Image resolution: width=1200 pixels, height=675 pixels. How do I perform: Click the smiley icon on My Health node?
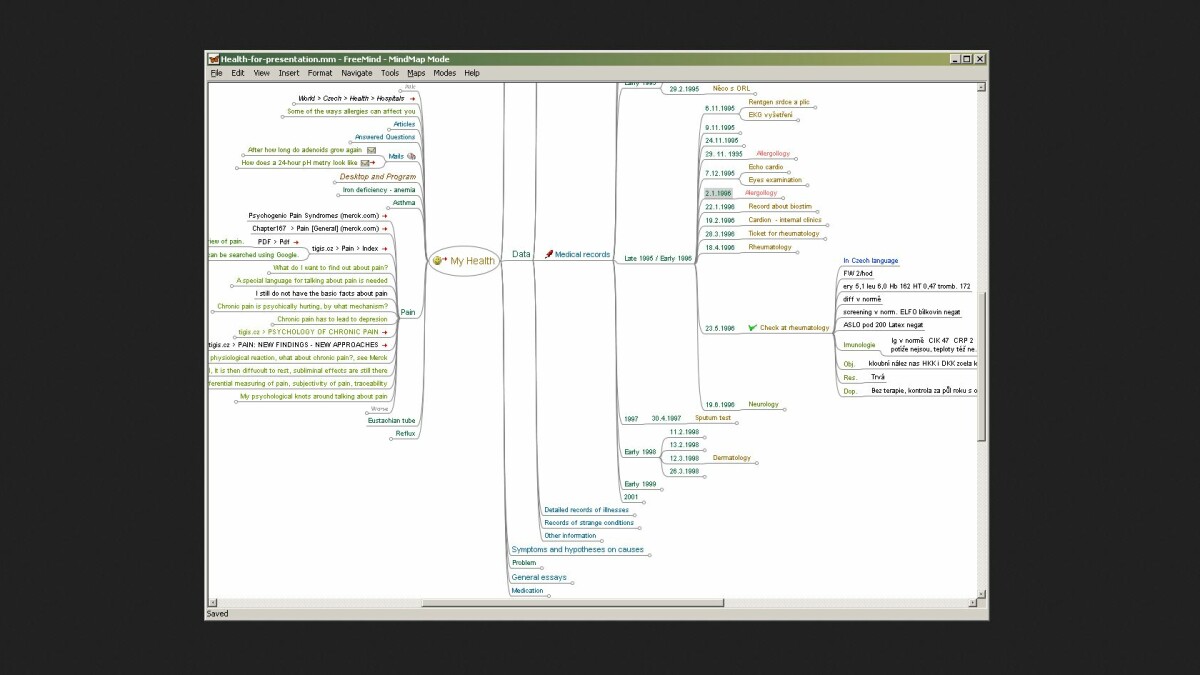(x=438, y=261)
